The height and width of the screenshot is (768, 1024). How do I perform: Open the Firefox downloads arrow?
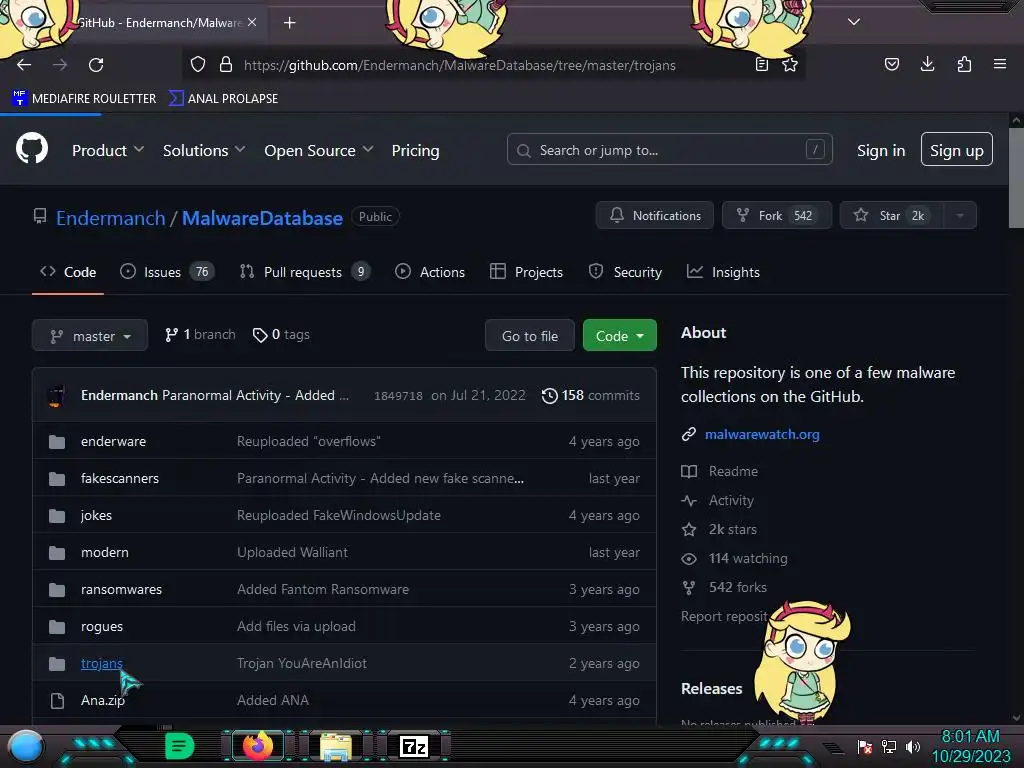tap(927, 64)
